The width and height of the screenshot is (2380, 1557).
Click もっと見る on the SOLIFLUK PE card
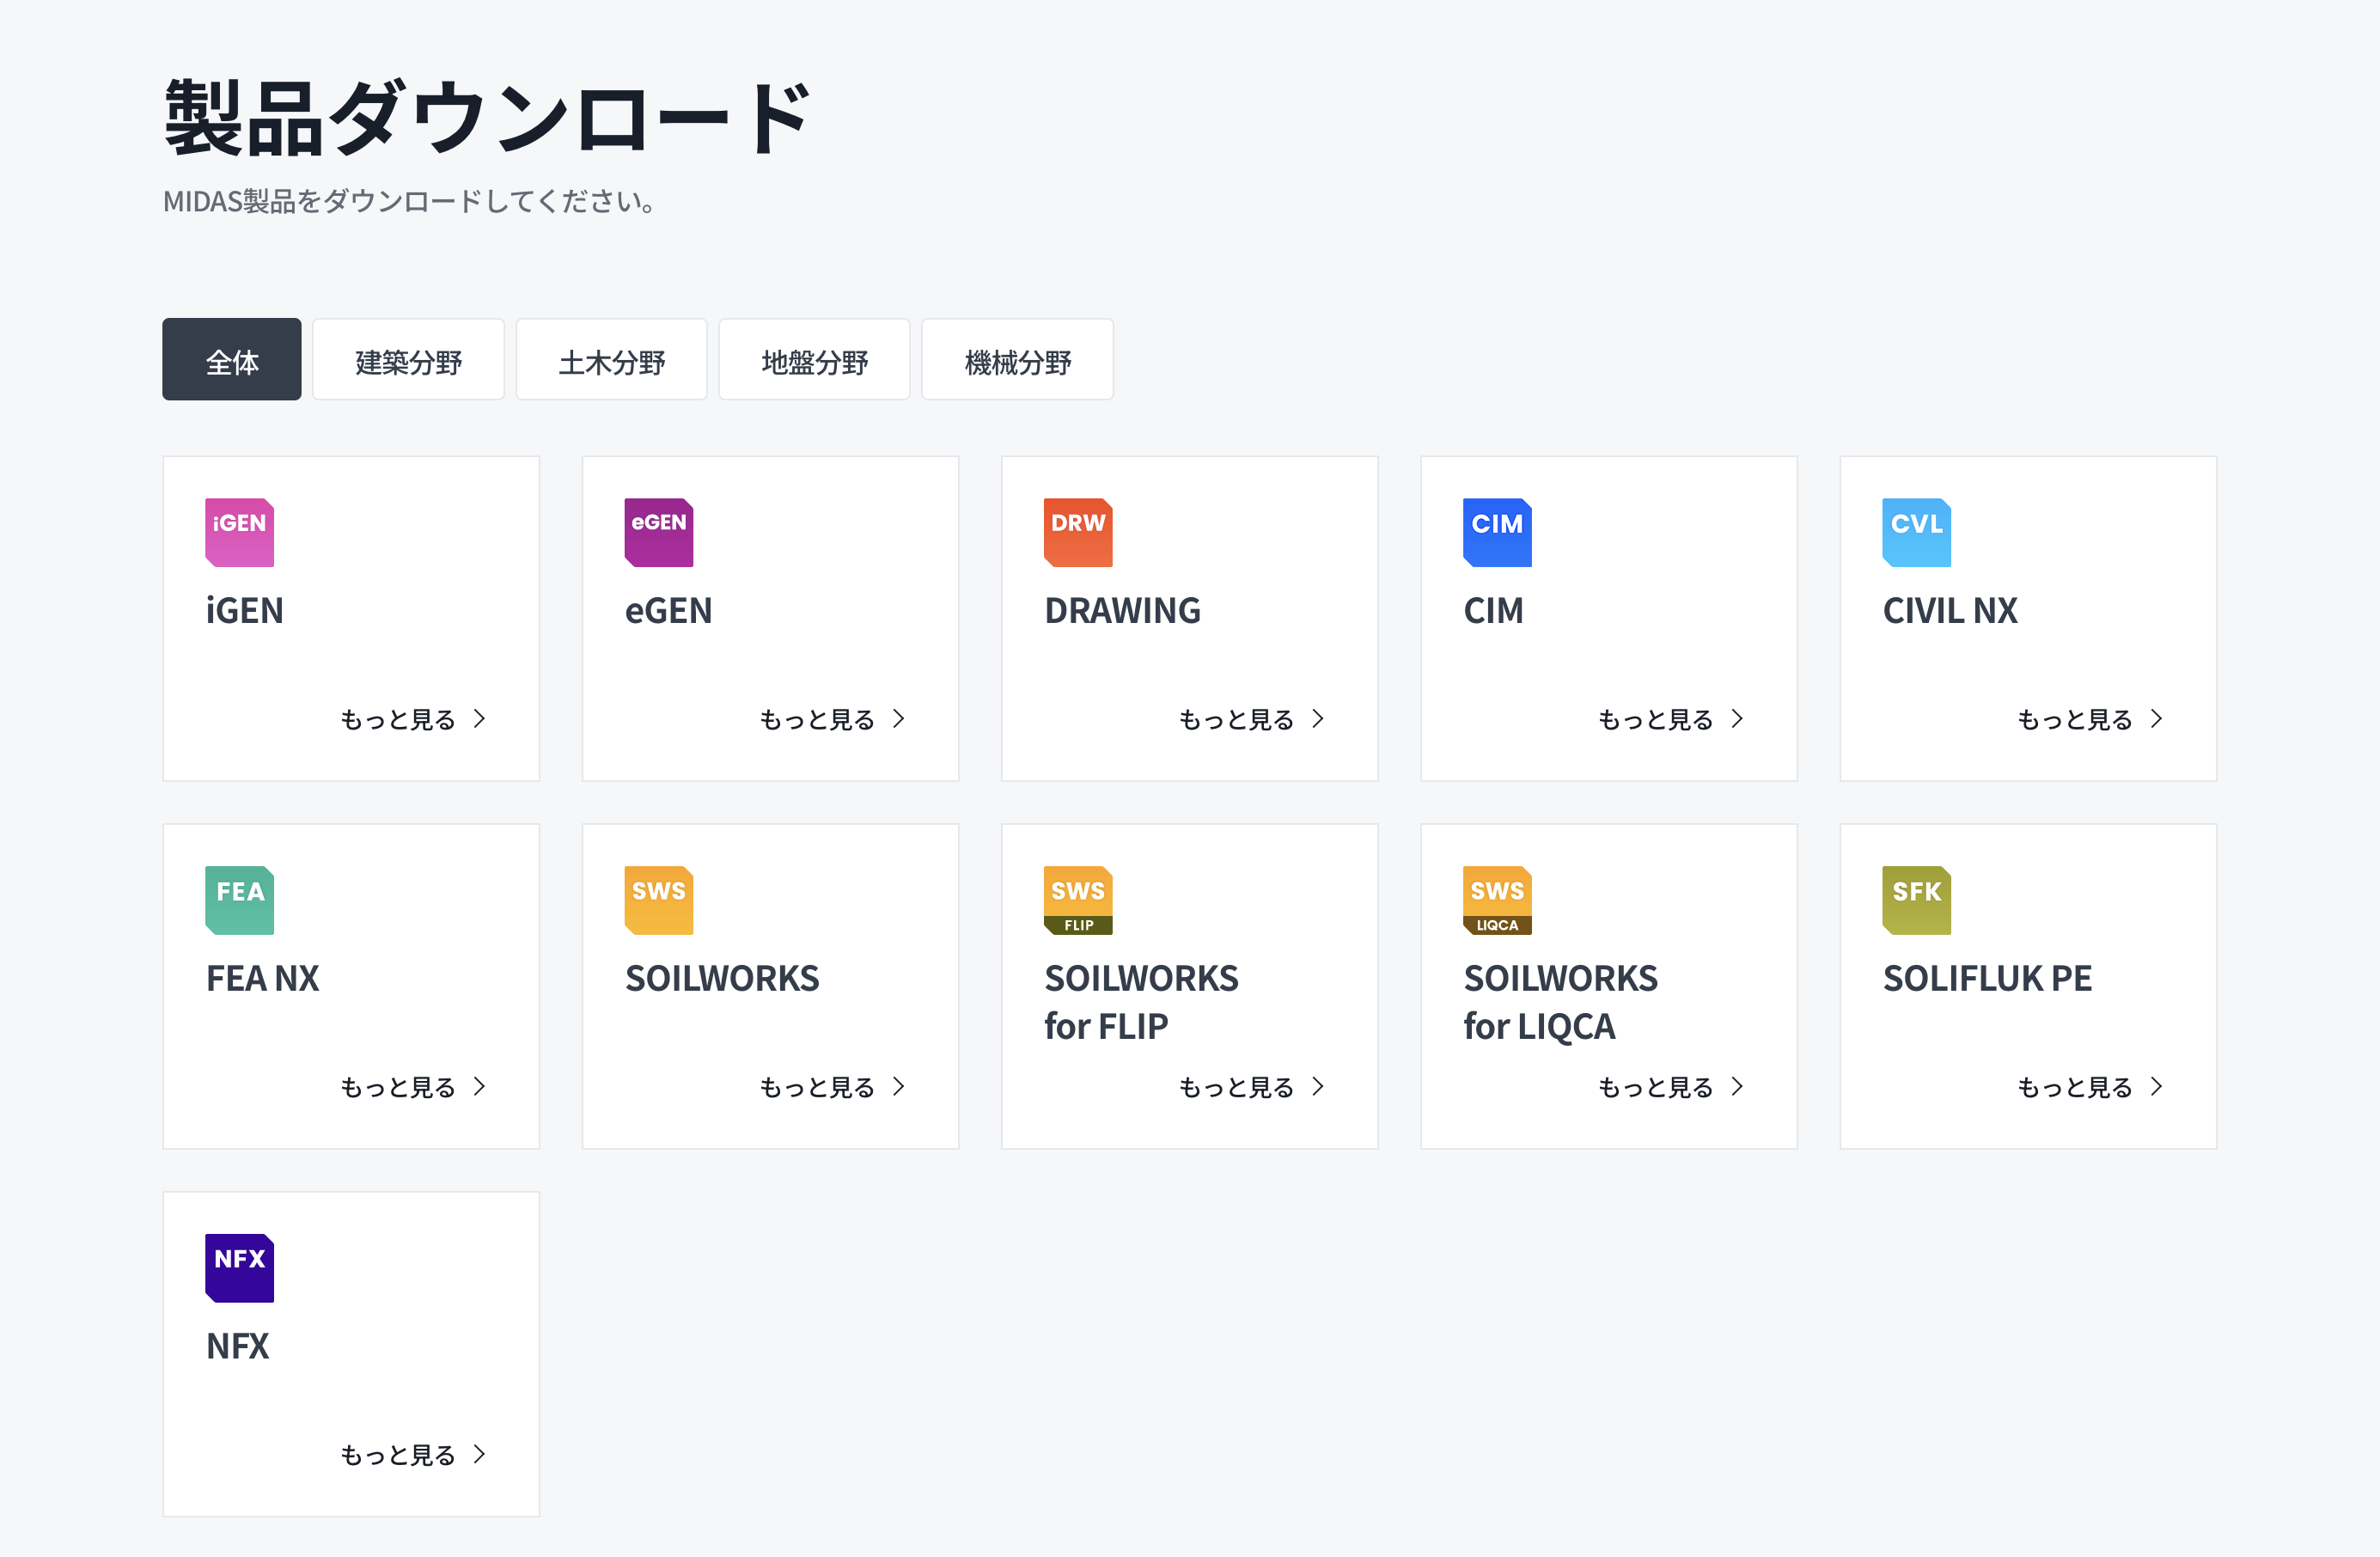pos(2090,1087)
